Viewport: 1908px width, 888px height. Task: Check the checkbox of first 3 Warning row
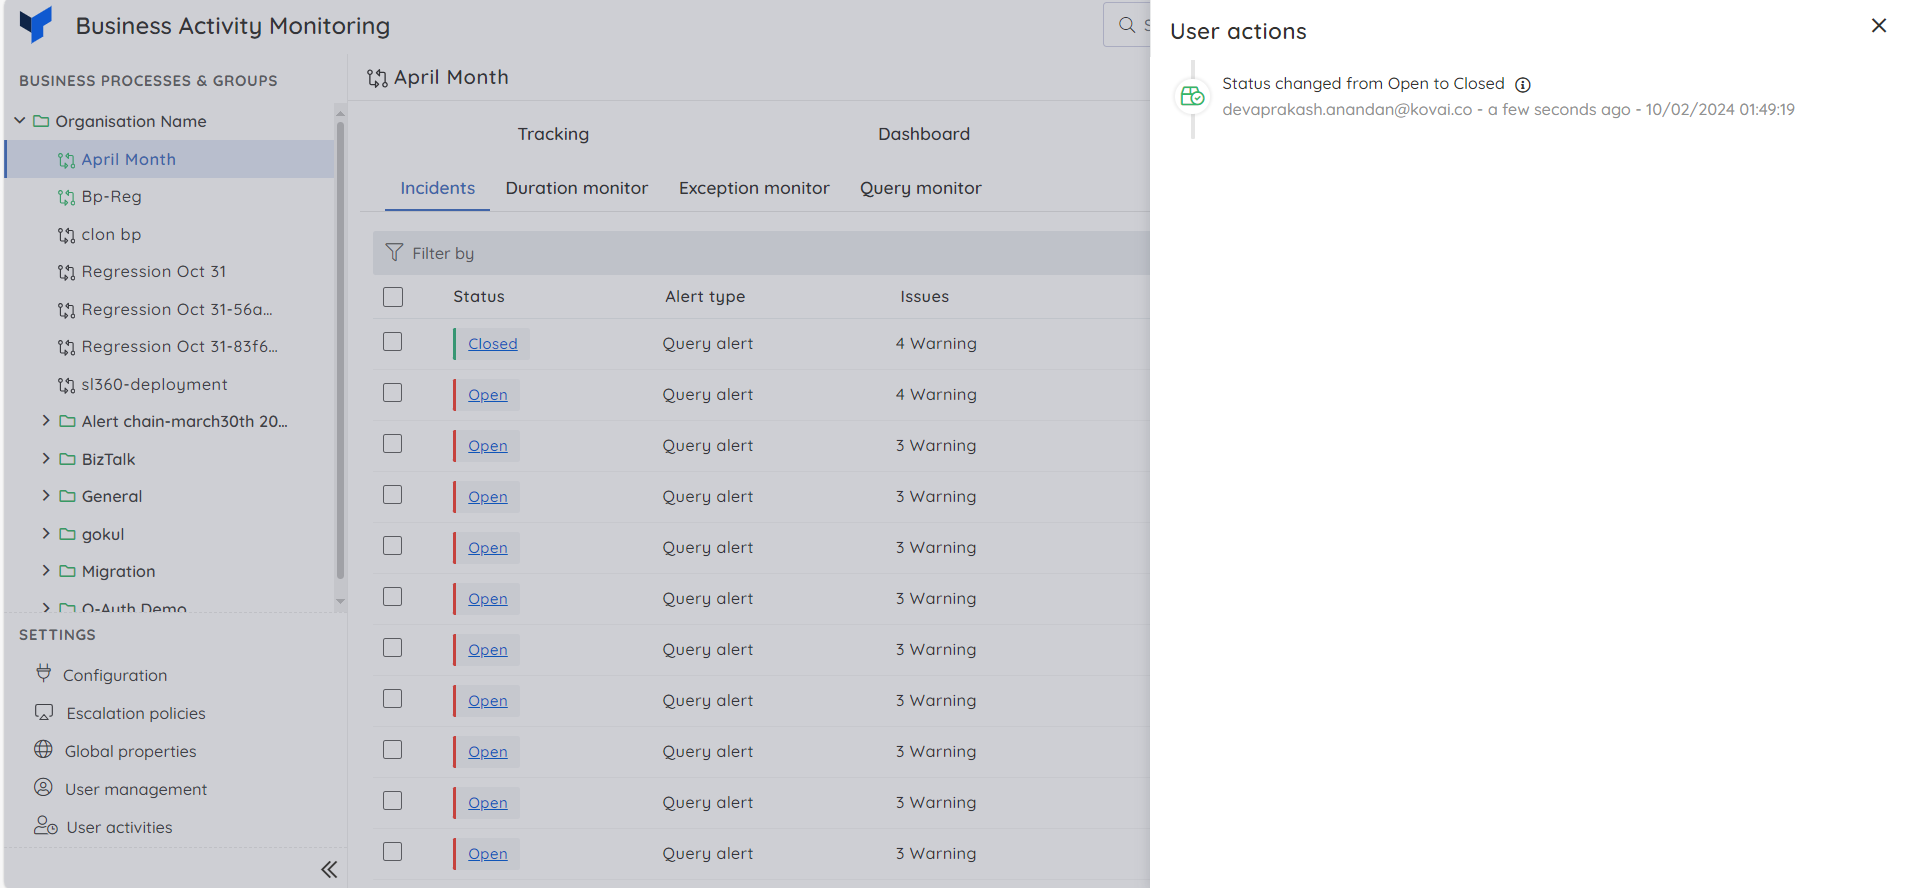393,444
